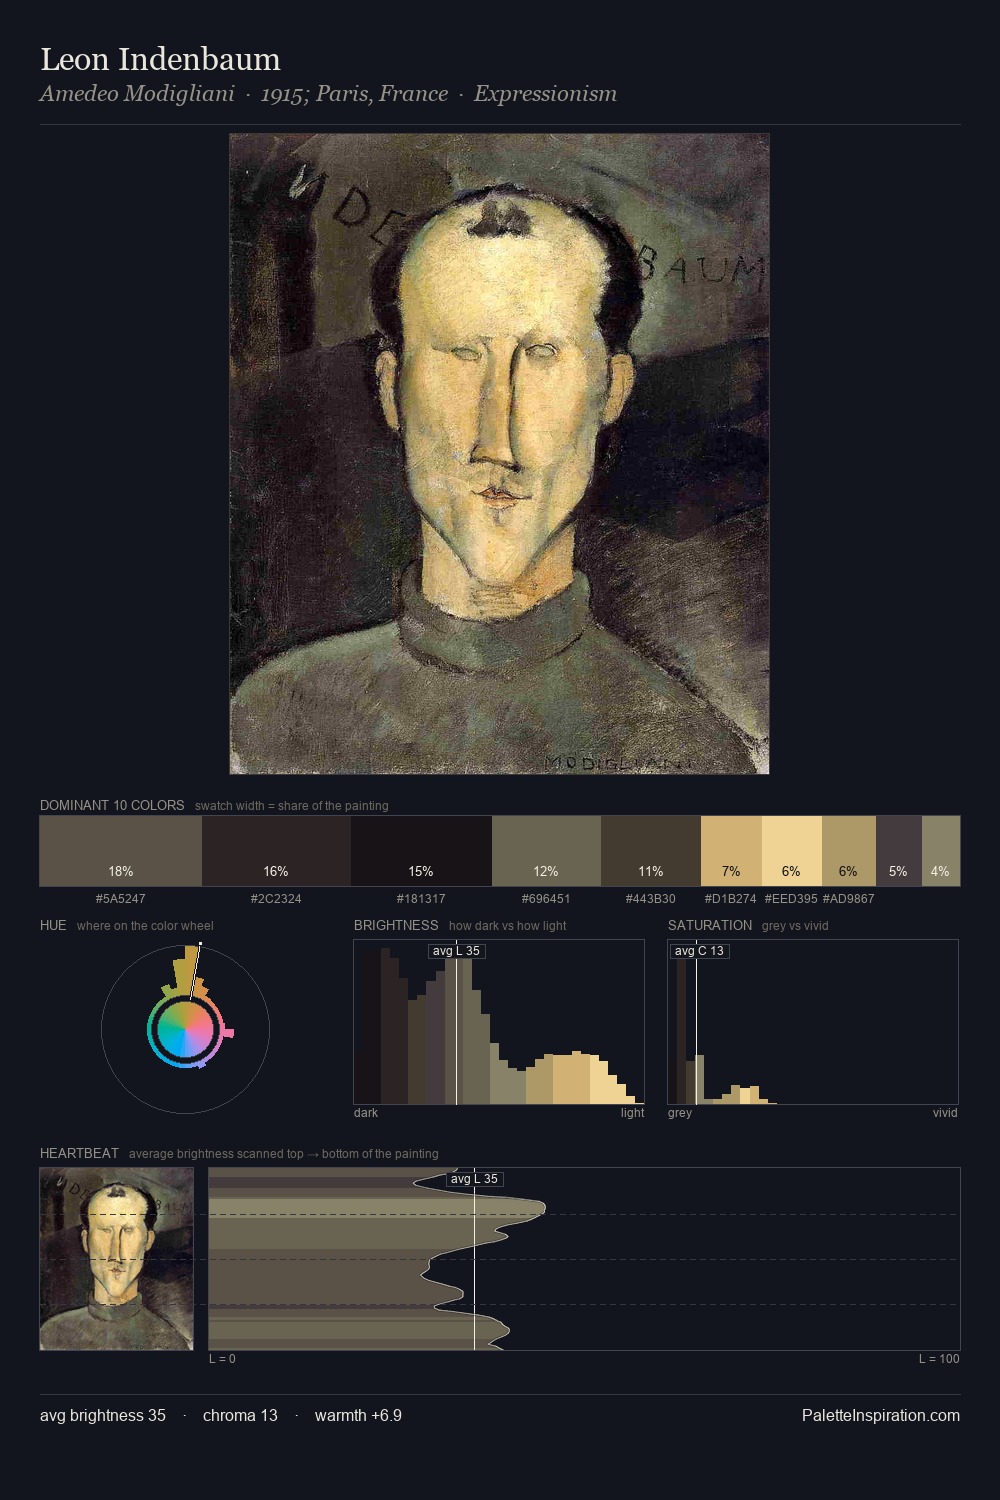Screen dimensions: 1000x1500
Task: Open the small Heartbeat painting thumbnail
Action: [x=116, y=1259]
